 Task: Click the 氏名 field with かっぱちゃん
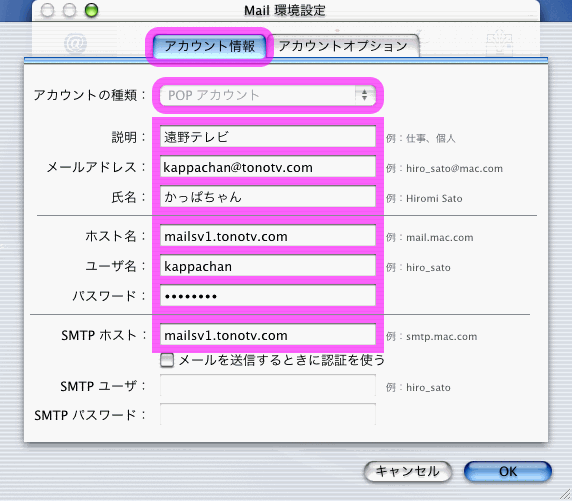pos(268,197)
